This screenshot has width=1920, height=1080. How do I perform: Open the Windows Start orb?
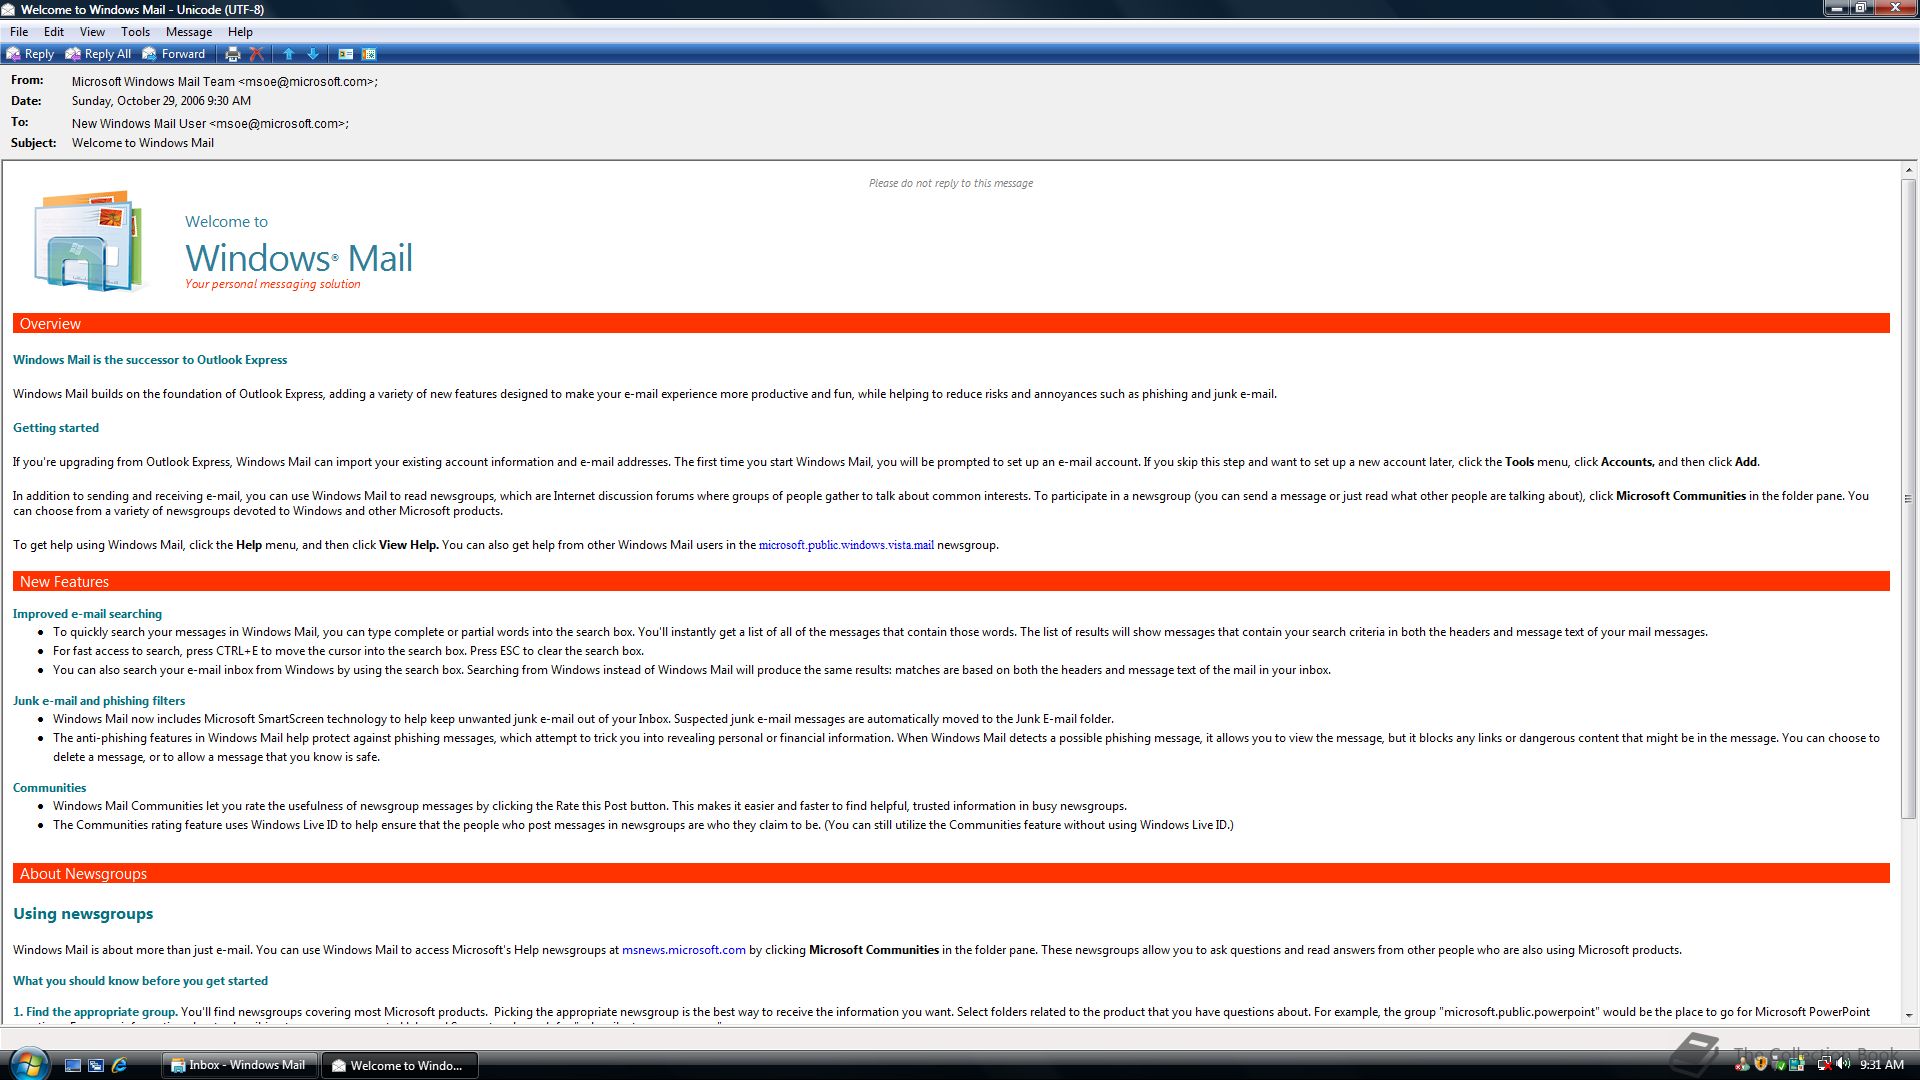27,1064
